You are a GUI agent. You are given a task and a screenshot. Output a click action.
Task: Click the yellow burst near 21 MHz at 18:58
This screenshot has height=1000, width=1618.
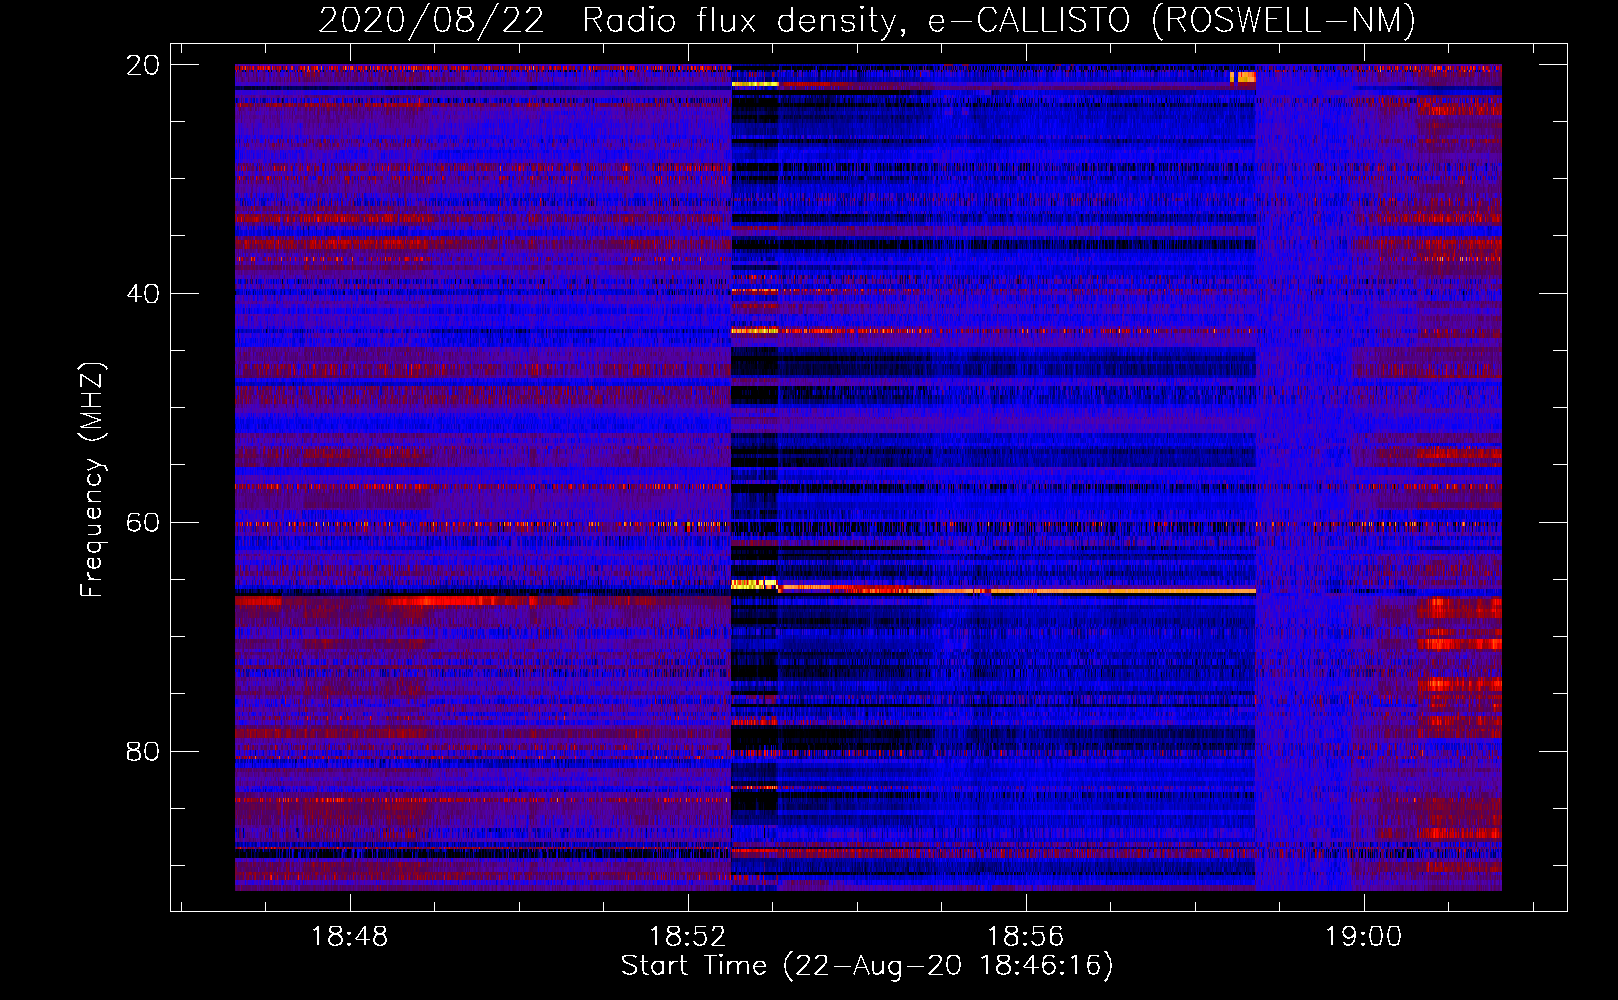click(x=1242, y=77)
